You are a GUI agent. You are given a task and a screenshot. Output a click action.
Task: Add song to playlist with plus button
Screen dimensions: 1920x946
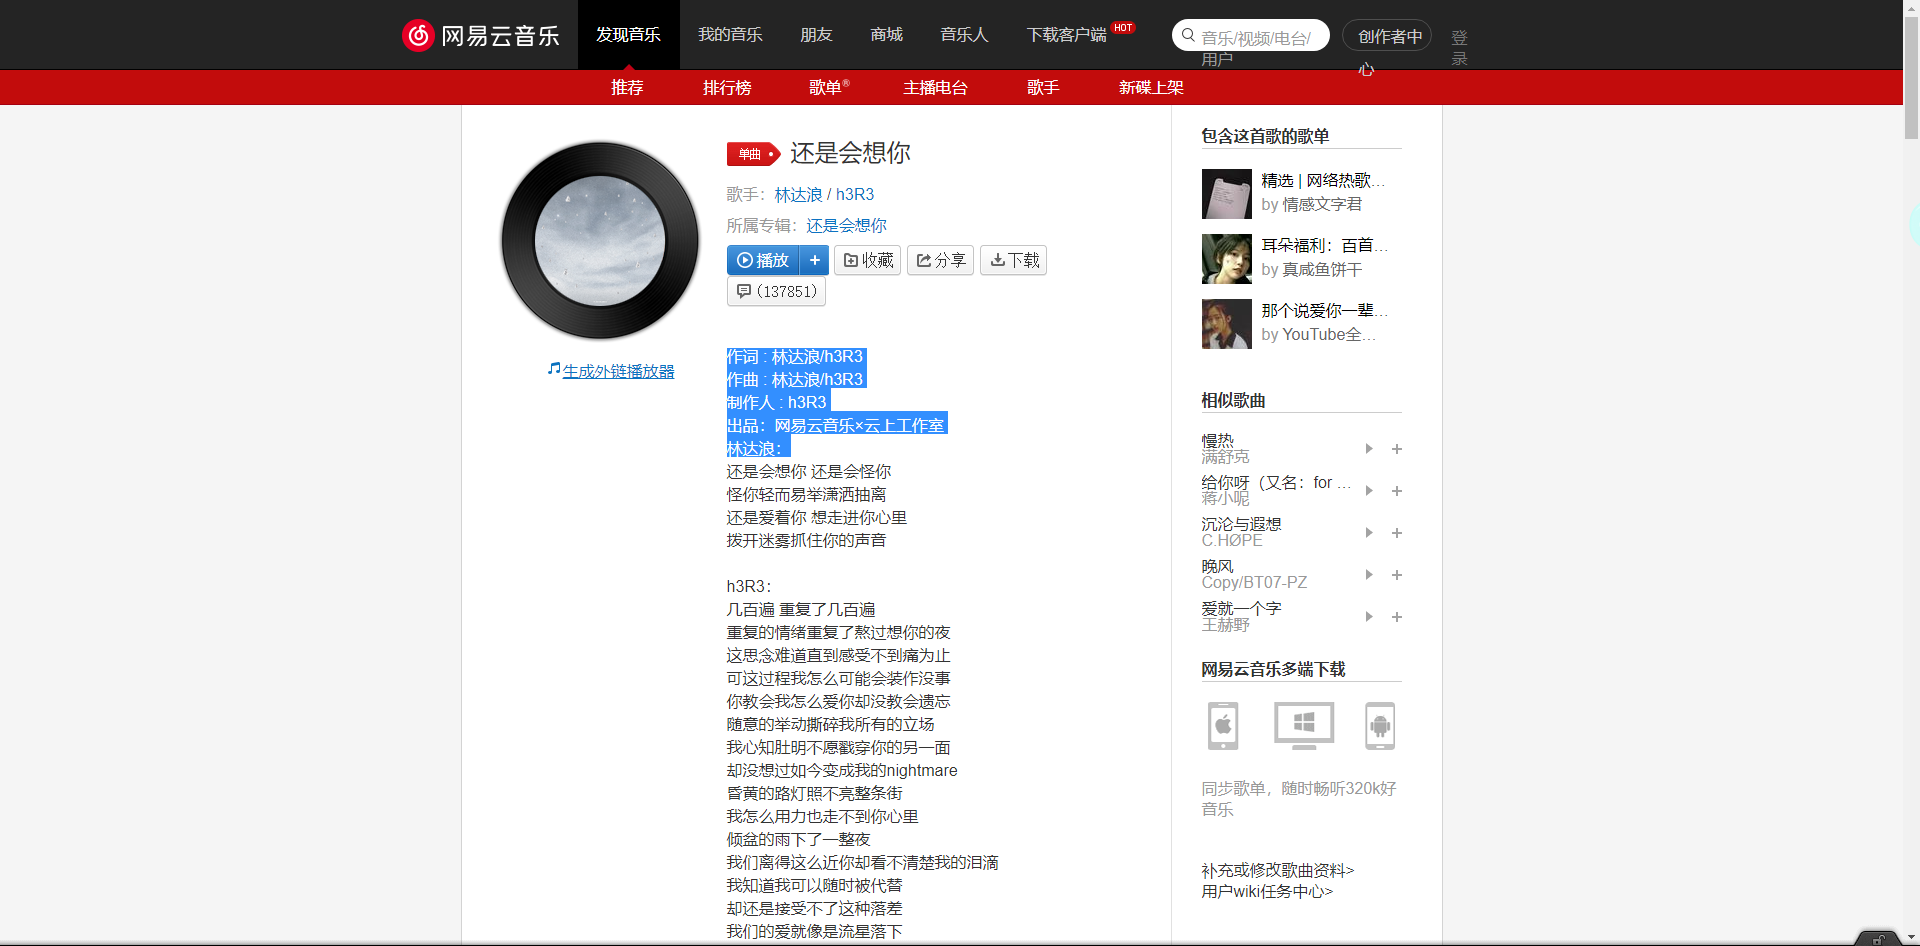815,260
